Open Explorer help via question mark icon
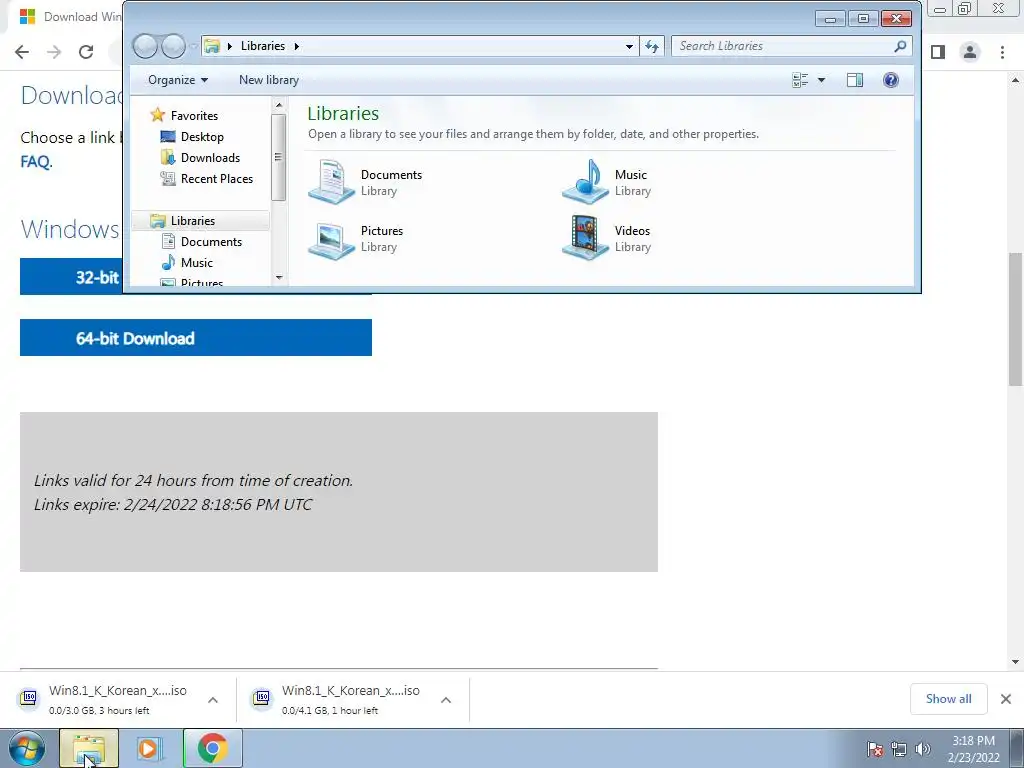Screen dimensions: 1024x768 point(891,80)
